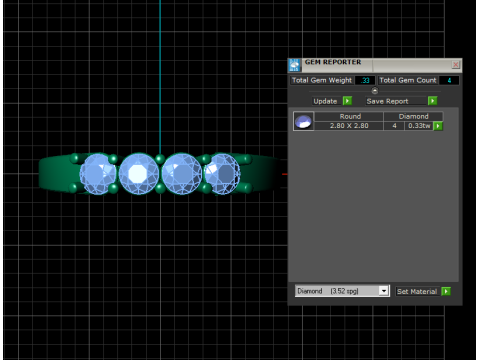The image size is (480, 360).
Task: Click the Diamond material cell in report row
Action: point(413,116)
